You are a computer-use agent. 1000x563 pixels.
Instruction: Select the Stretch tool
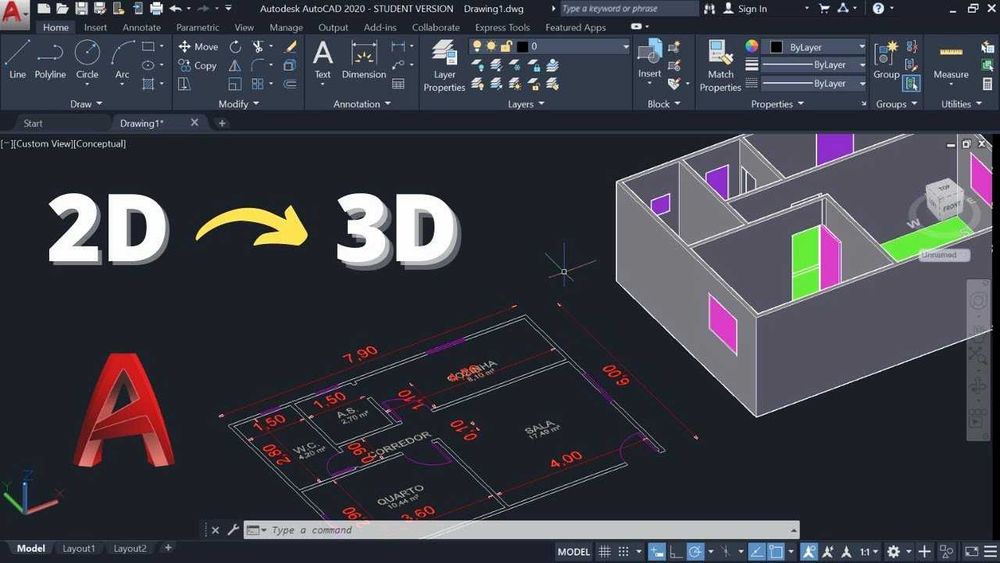pyautogui.click(x=184, y=84)
